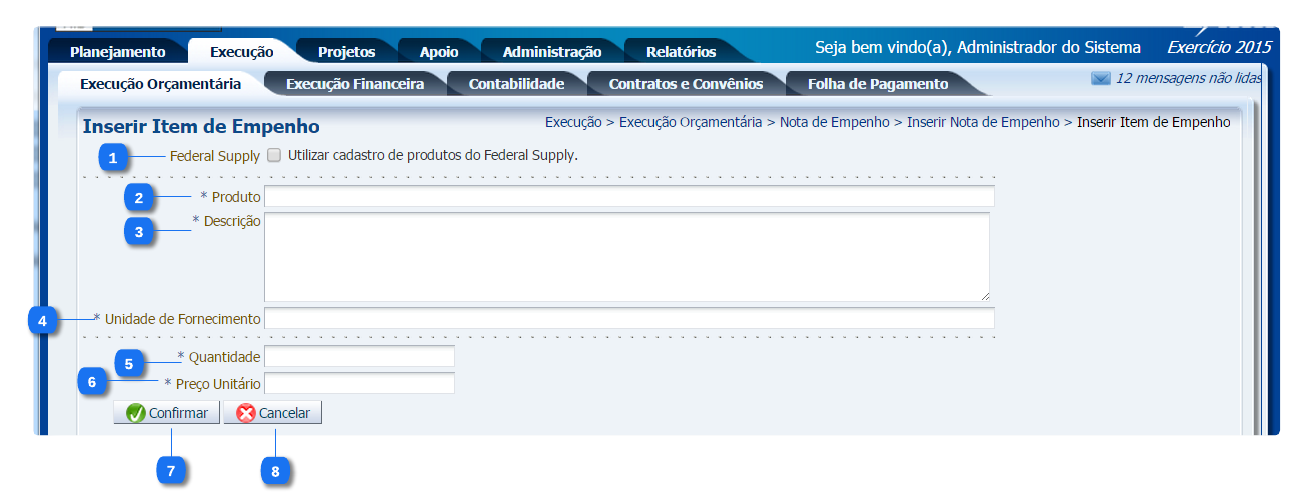The height and width of the screenshot is (493, 1299).
Task: Click the blue numbered marker 8
Action: click(275, 469)
